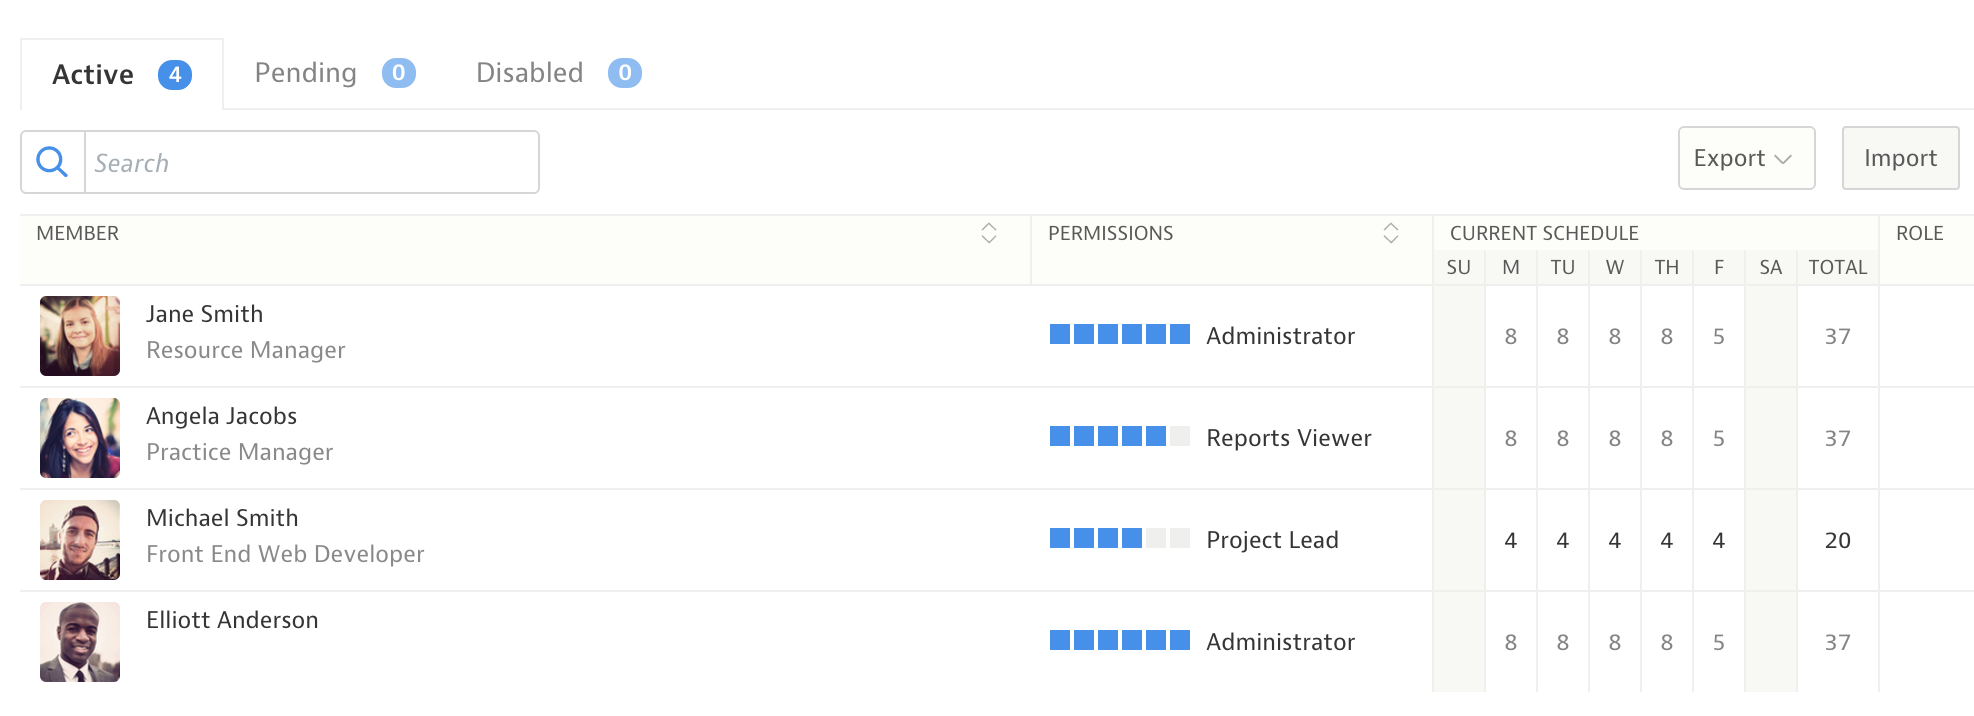
Task: Open Jane Smith's member name link
Action: (204, 314)
